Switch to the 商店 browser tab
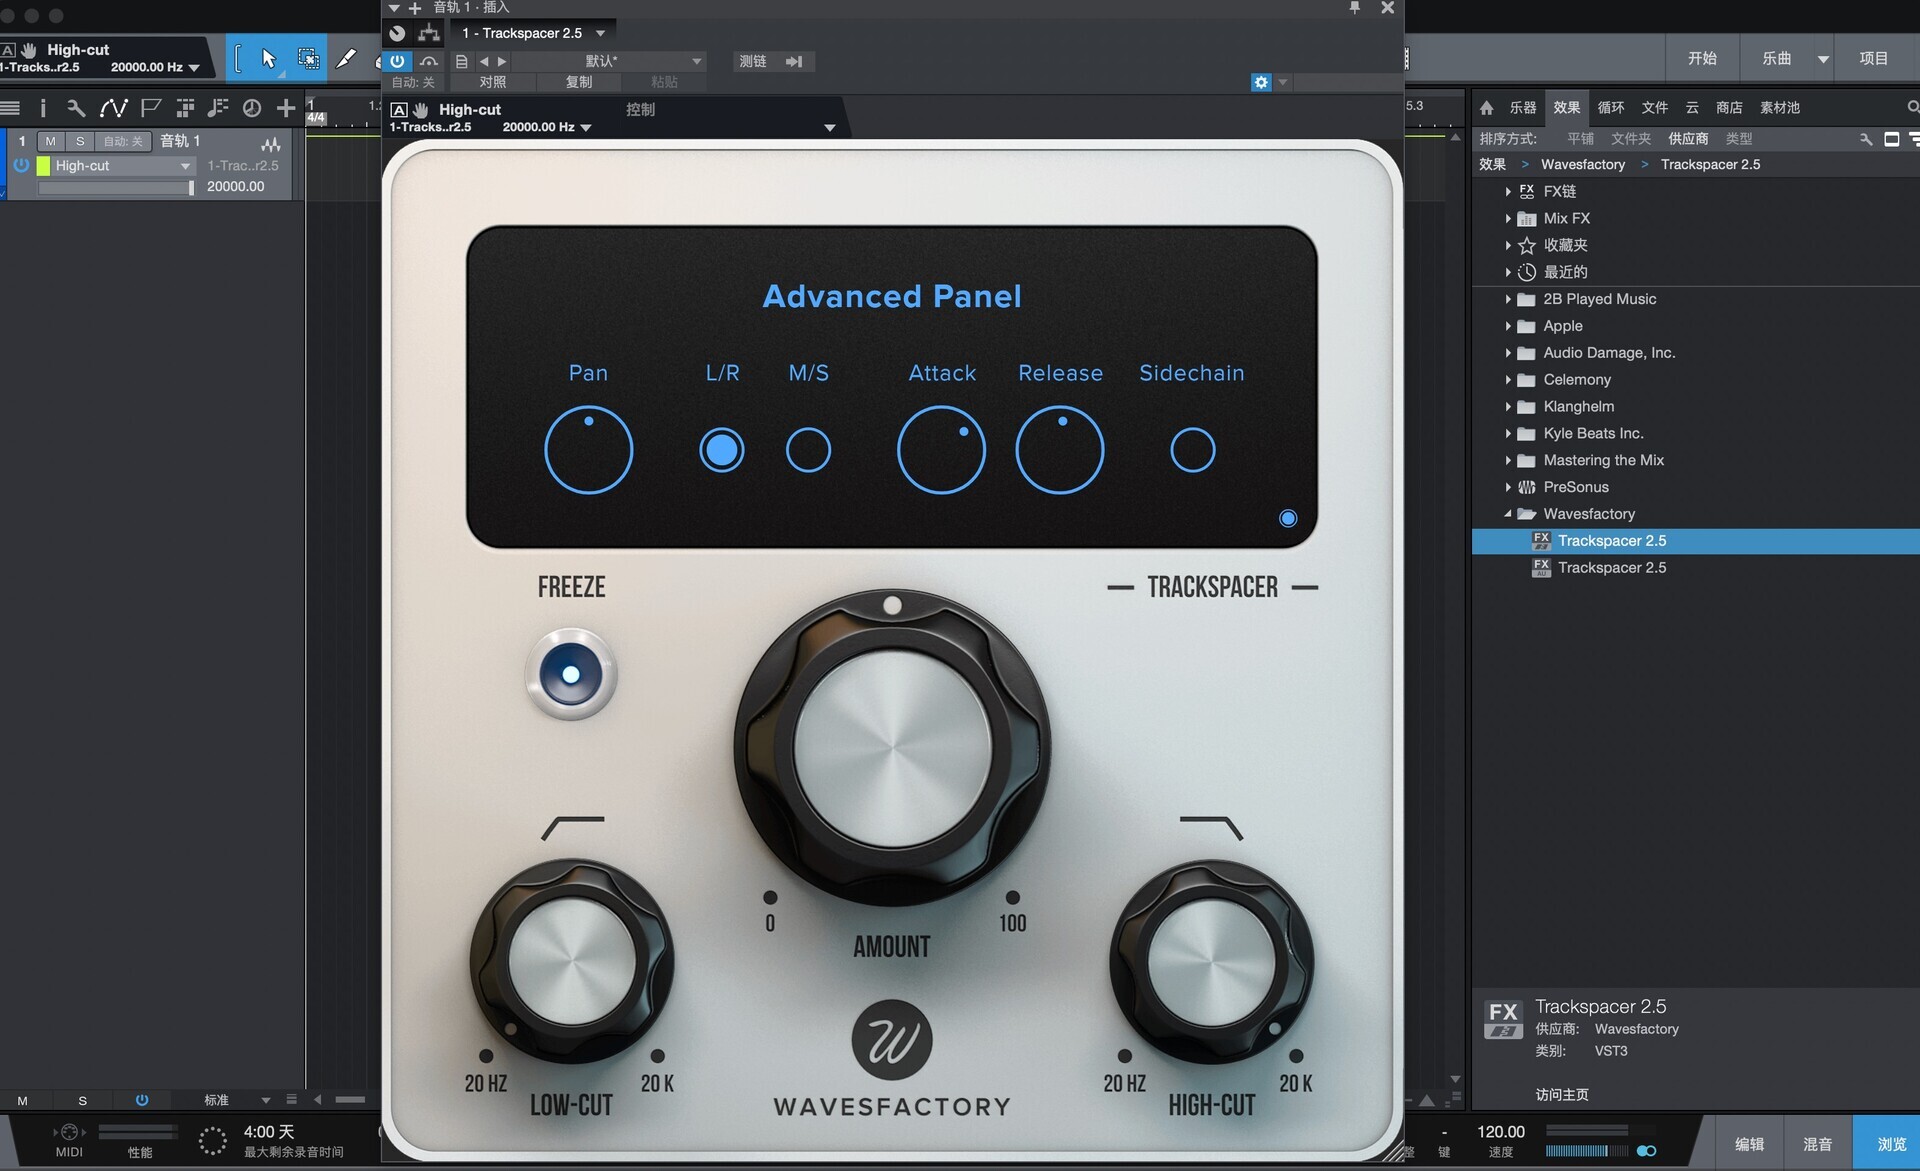The height and width of the screenshot is (1171, 1920). pyautogui.click(x=1729, y=107)
